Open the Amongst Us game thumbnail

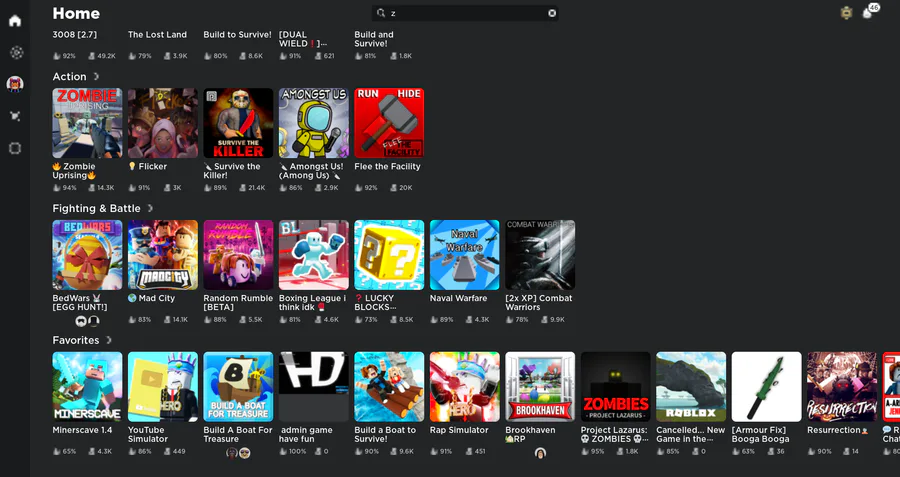coord(314,123)
